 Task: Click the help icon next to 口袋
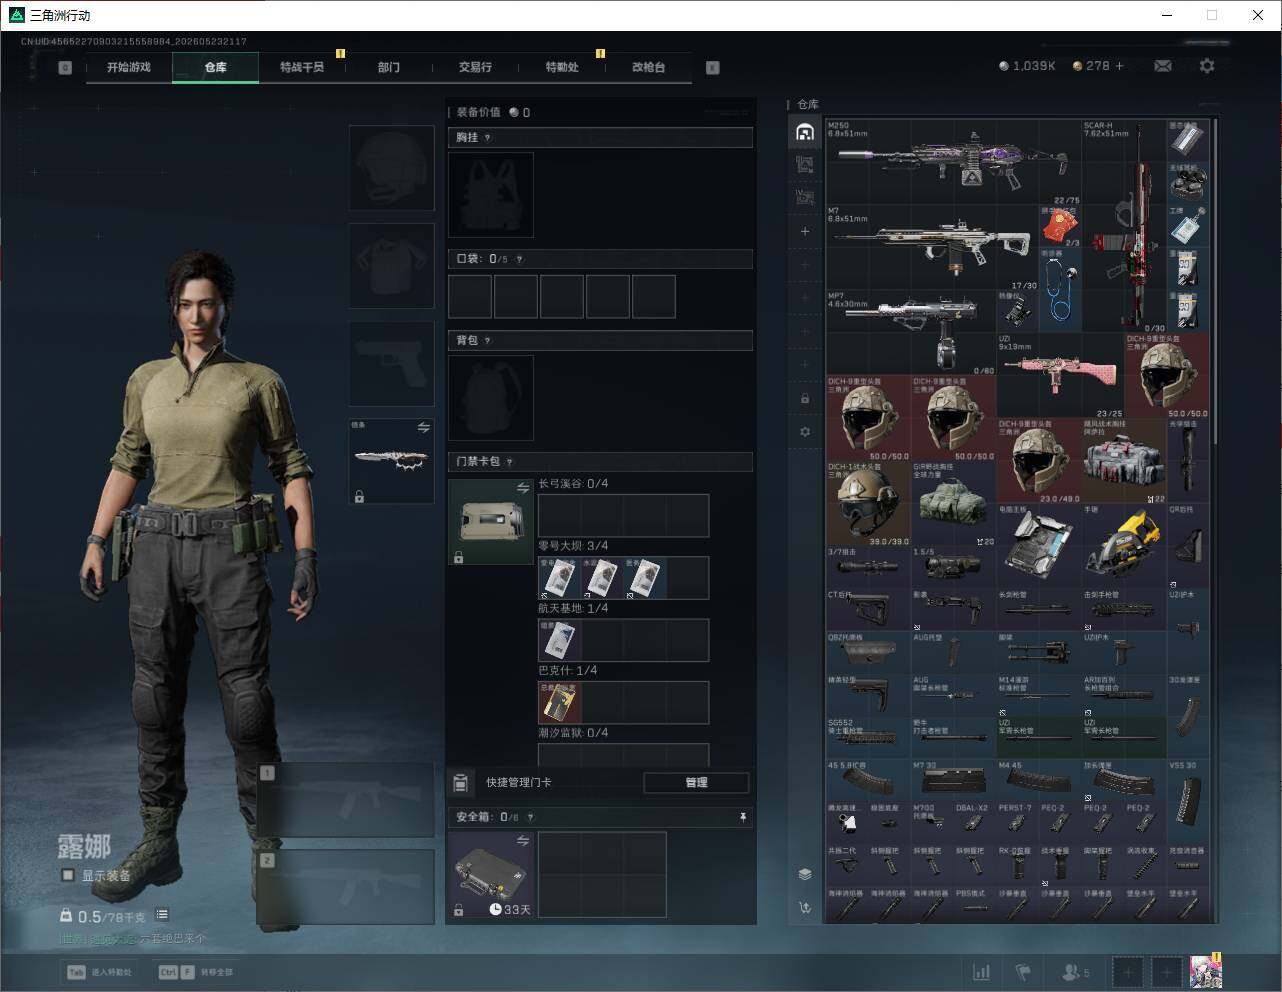pos(519,259)
